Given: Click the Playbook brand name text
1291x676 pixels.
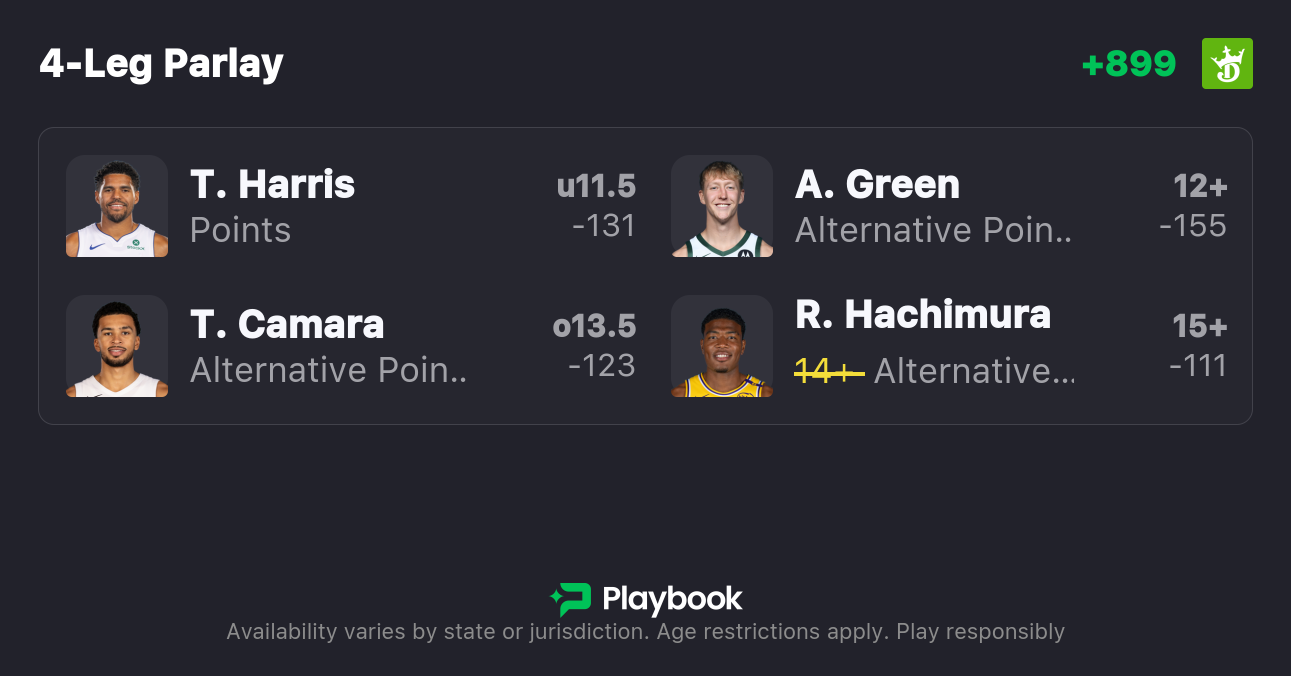Looking at the screenshot, I should (672, 599).
